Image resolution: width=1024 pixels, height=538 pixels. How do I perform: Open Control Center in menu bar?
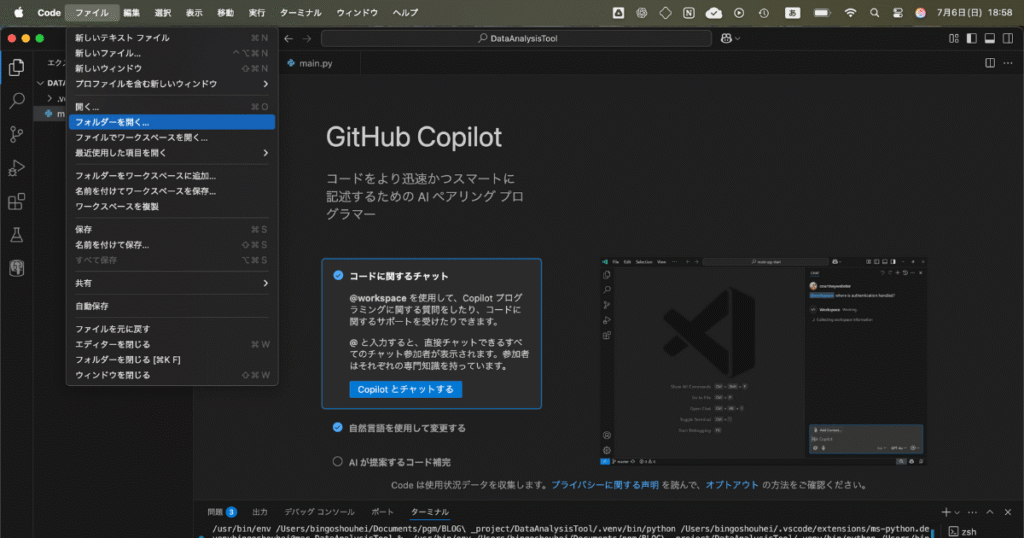[898, 12]
